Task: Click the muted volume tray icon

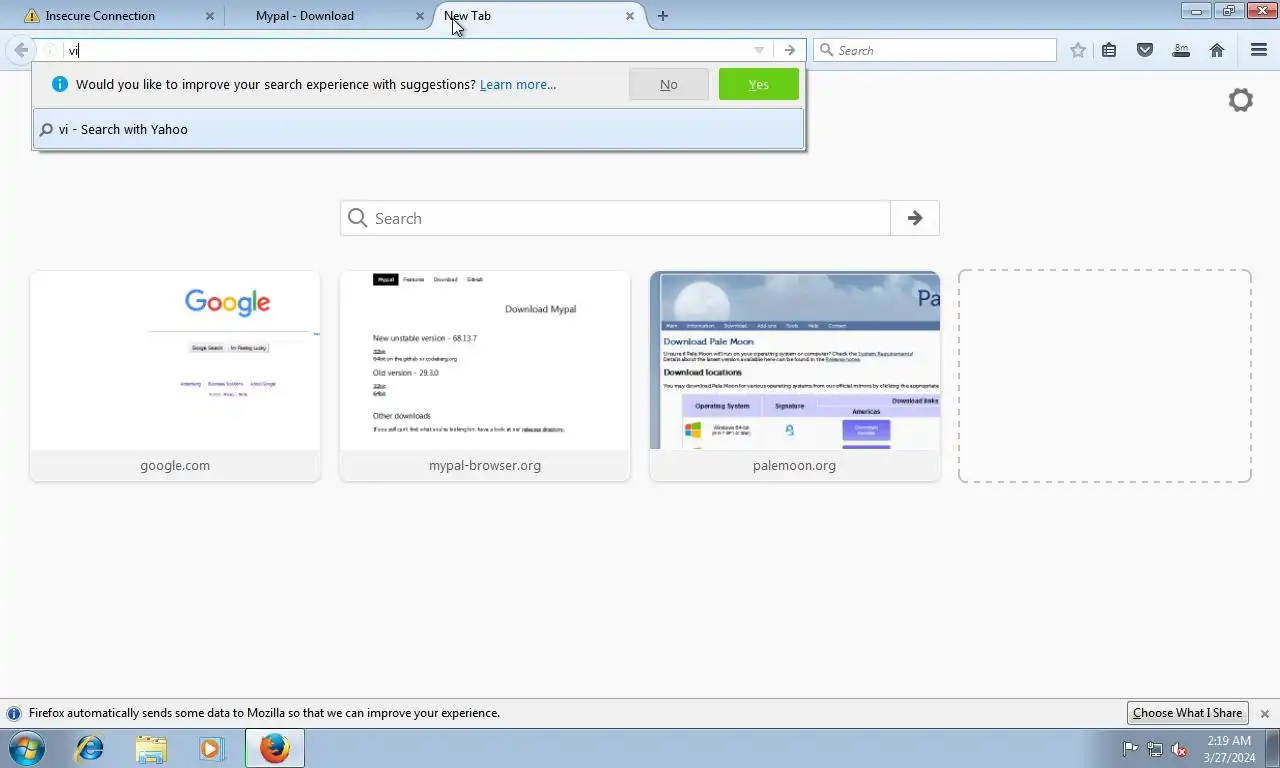Action: point(1179,749)
